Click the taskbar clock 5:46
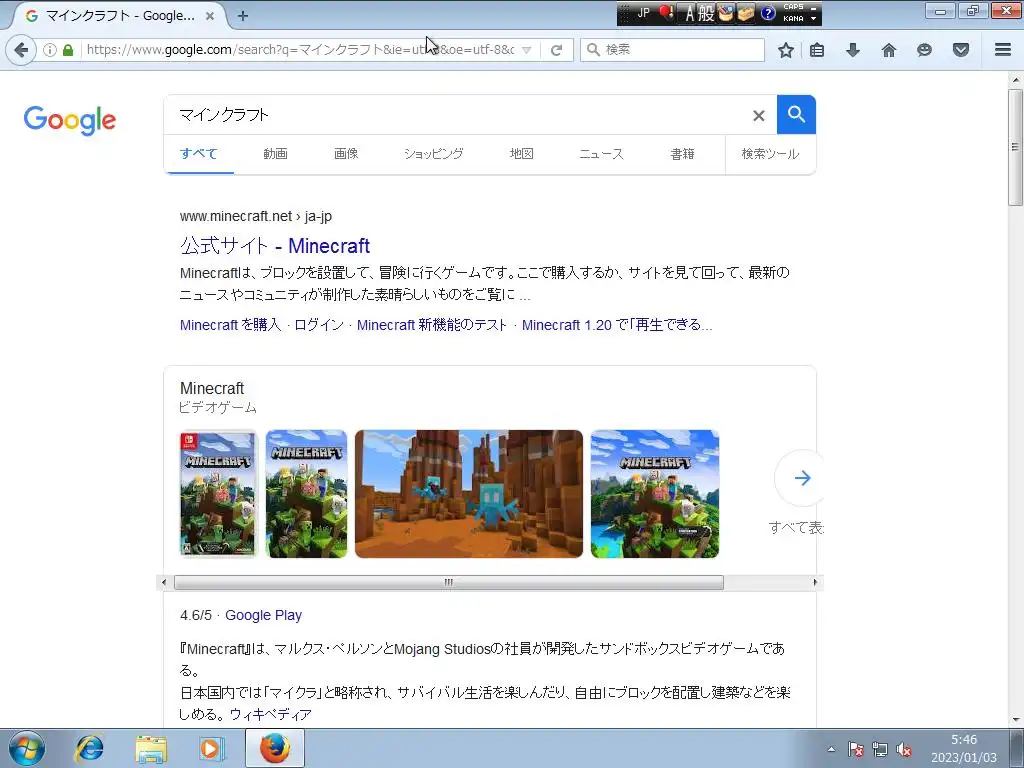Screen dimensions: 1024x768 click(x=964, y=740)
